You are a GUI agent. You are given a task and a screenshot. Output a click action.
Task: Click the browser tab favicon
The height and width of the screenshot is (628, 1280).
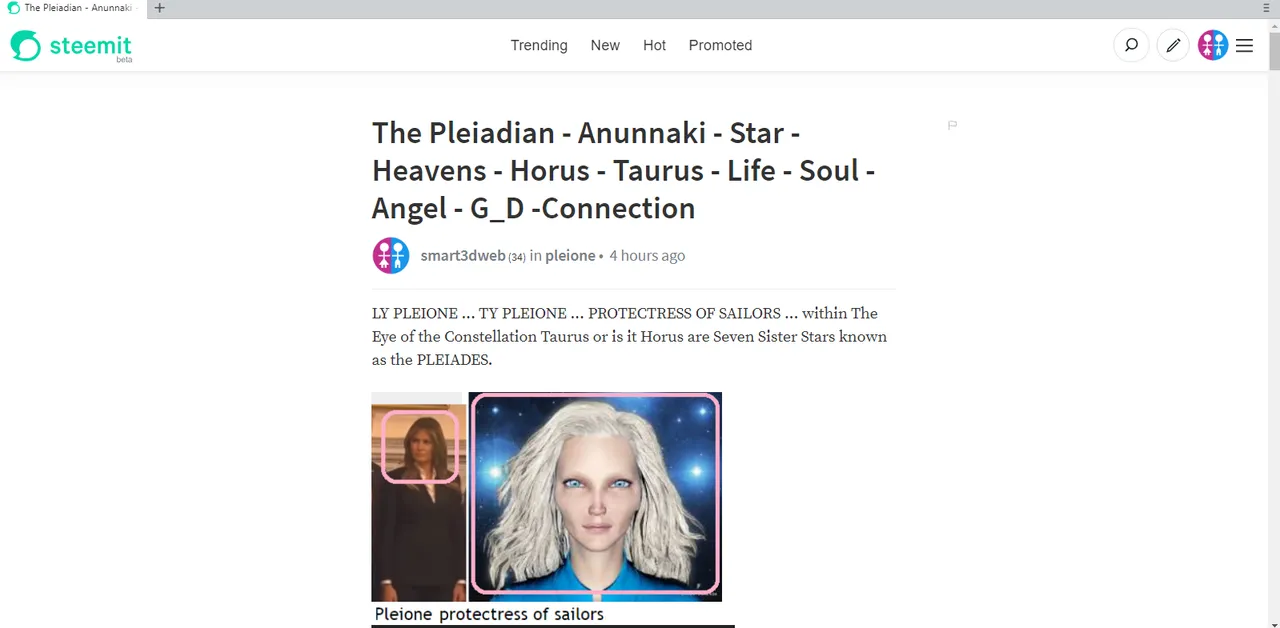[x=13, y=8]
